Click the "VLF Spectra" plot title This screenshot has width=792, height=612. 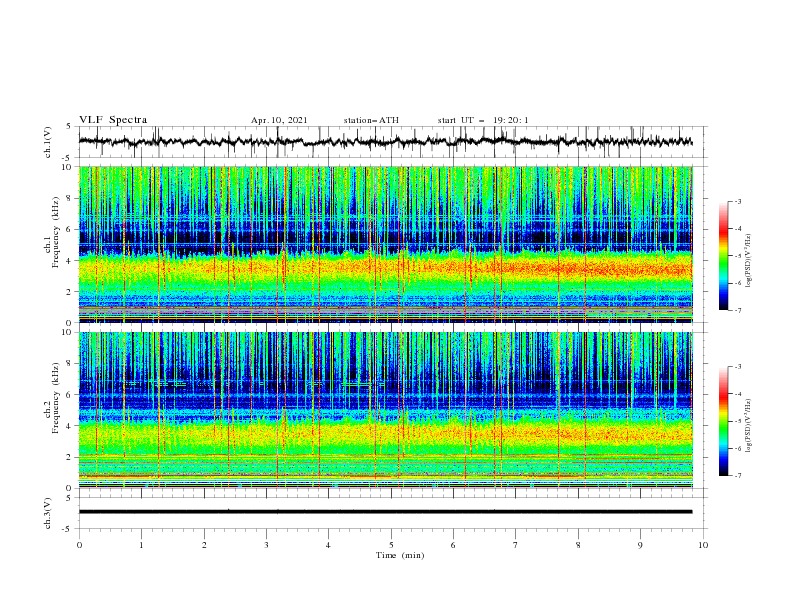pyautogui.click(x=113, y=120)
